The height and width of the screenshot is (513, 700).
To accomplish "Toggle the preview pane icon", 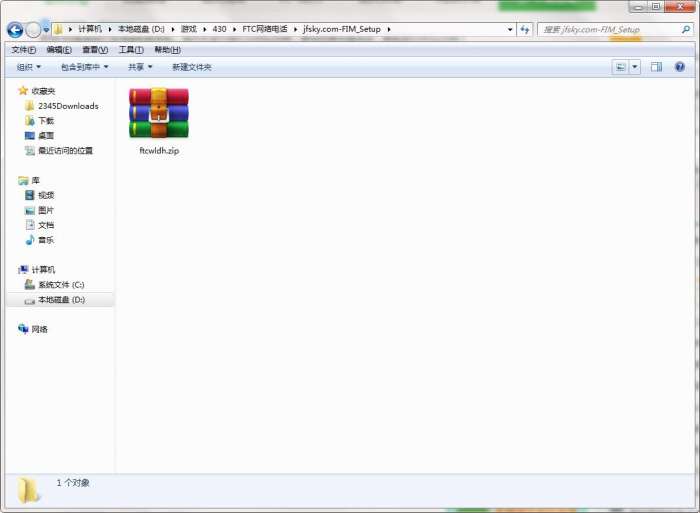I will click(656, 67).
